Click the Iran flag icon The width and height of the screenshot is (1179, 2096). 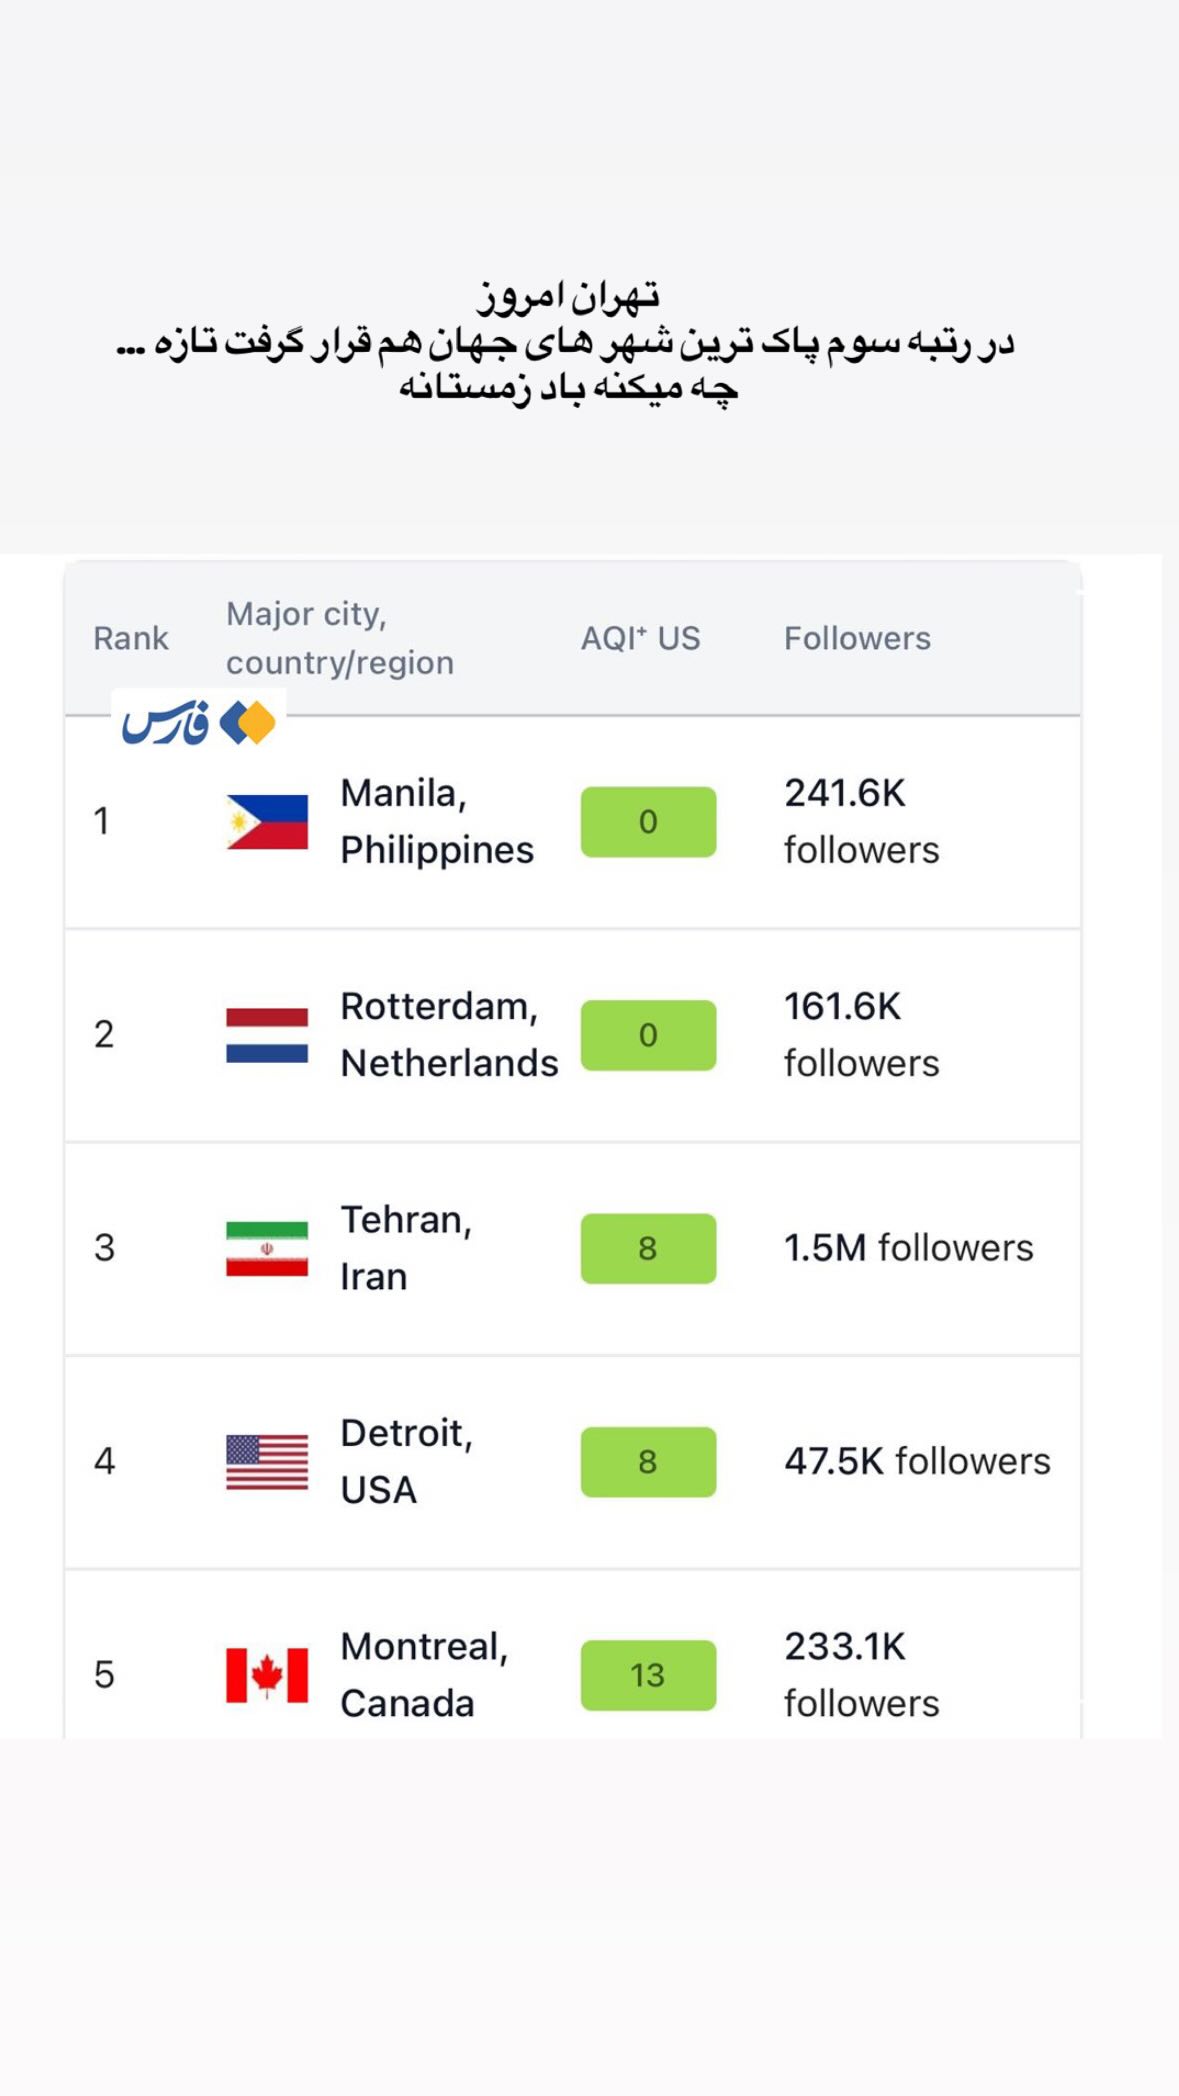coord(267,1248)
